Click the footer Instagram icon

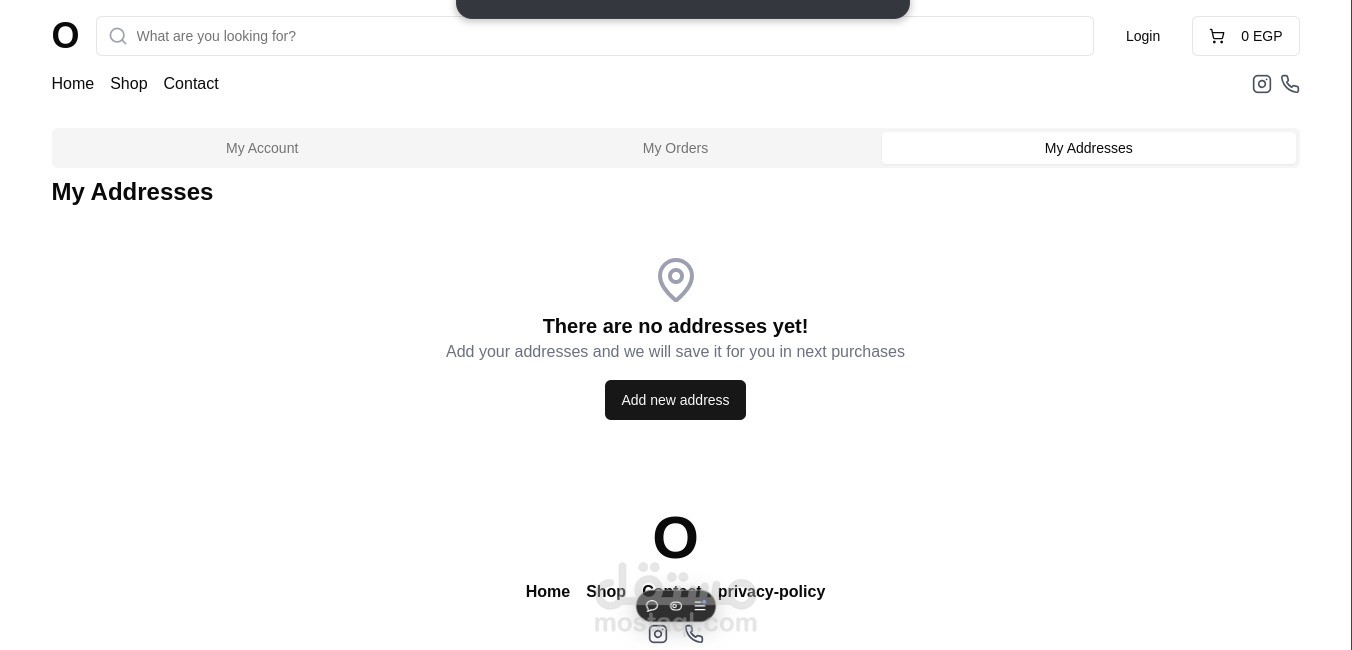pyautogui.click(x=658, y=634)
